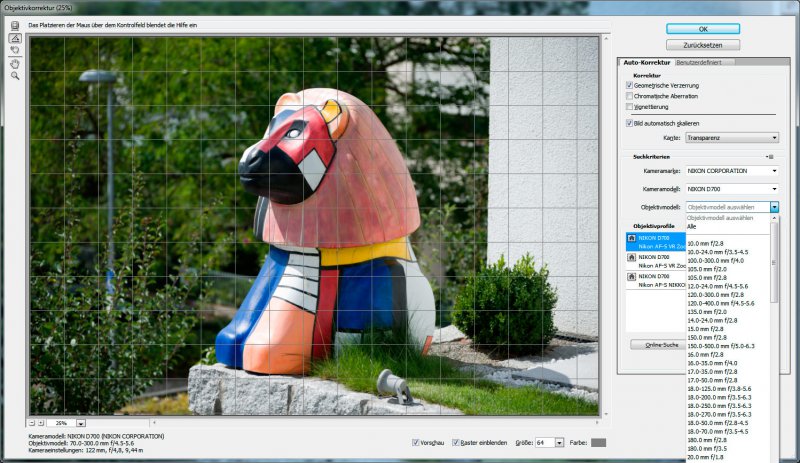This screenshot has width=800, height=463.
Task: Click the zoom out minus button
Action: point(32,423)
